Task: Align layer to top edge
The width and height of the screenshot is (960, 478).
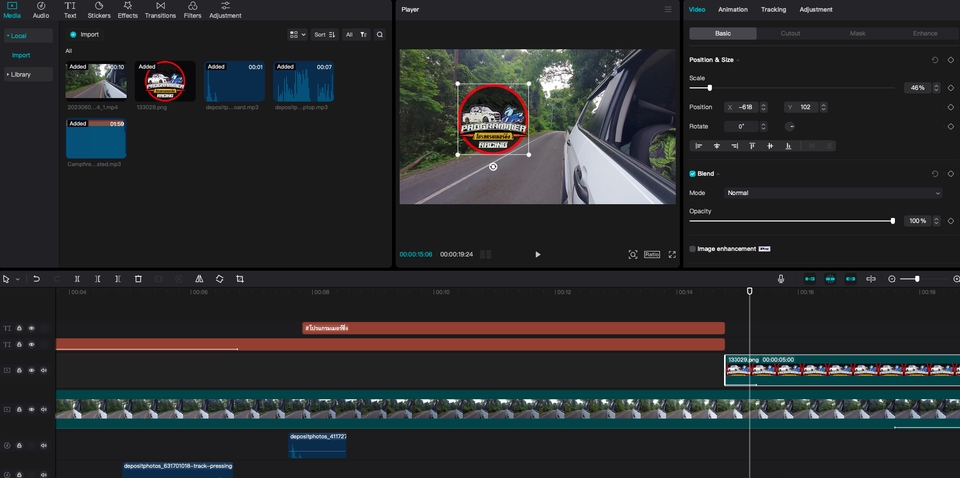Action: pyautogui.click(x=752, y=146)
